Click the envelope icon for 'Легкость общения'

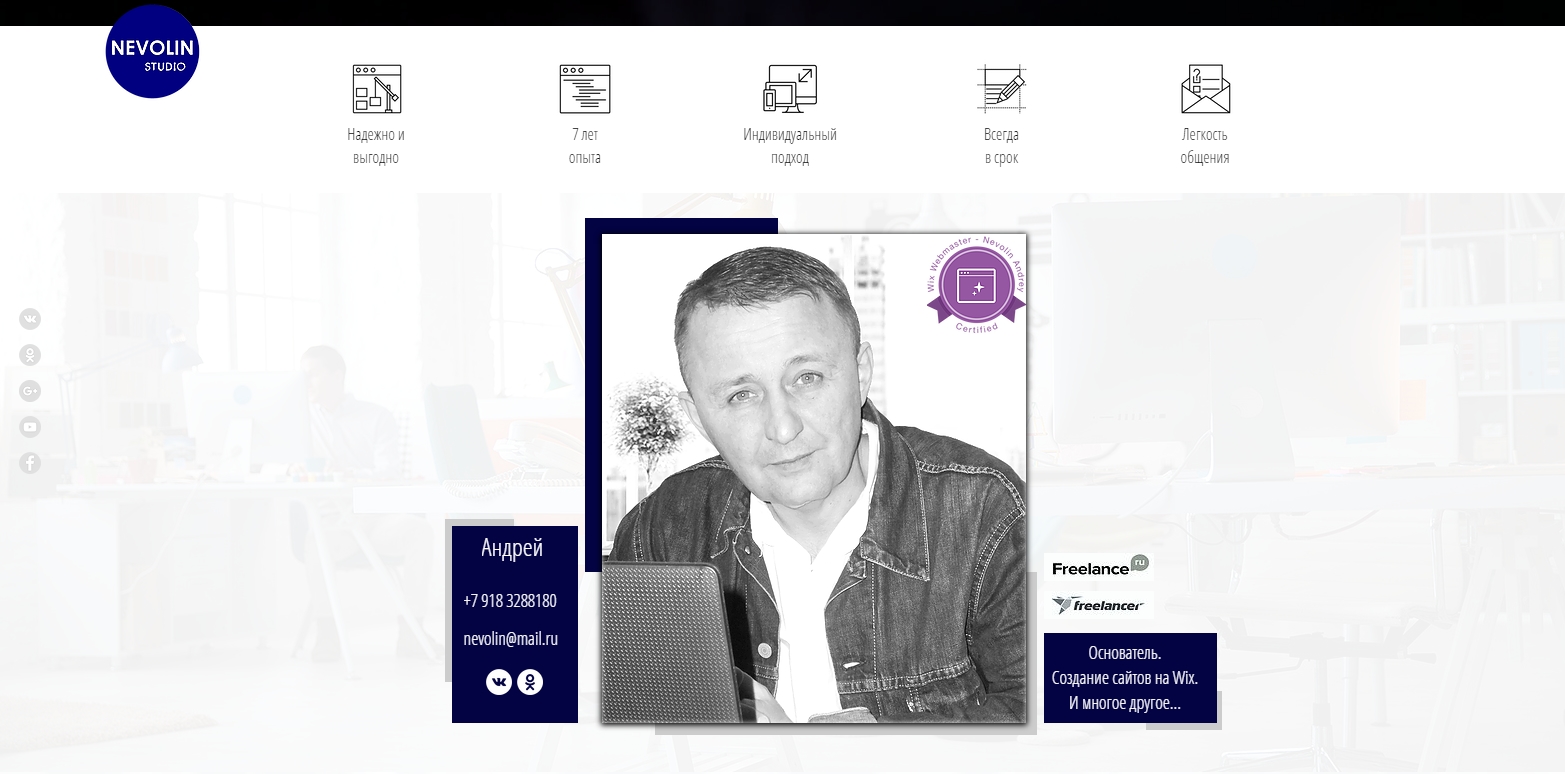(x=1205, y=89)
